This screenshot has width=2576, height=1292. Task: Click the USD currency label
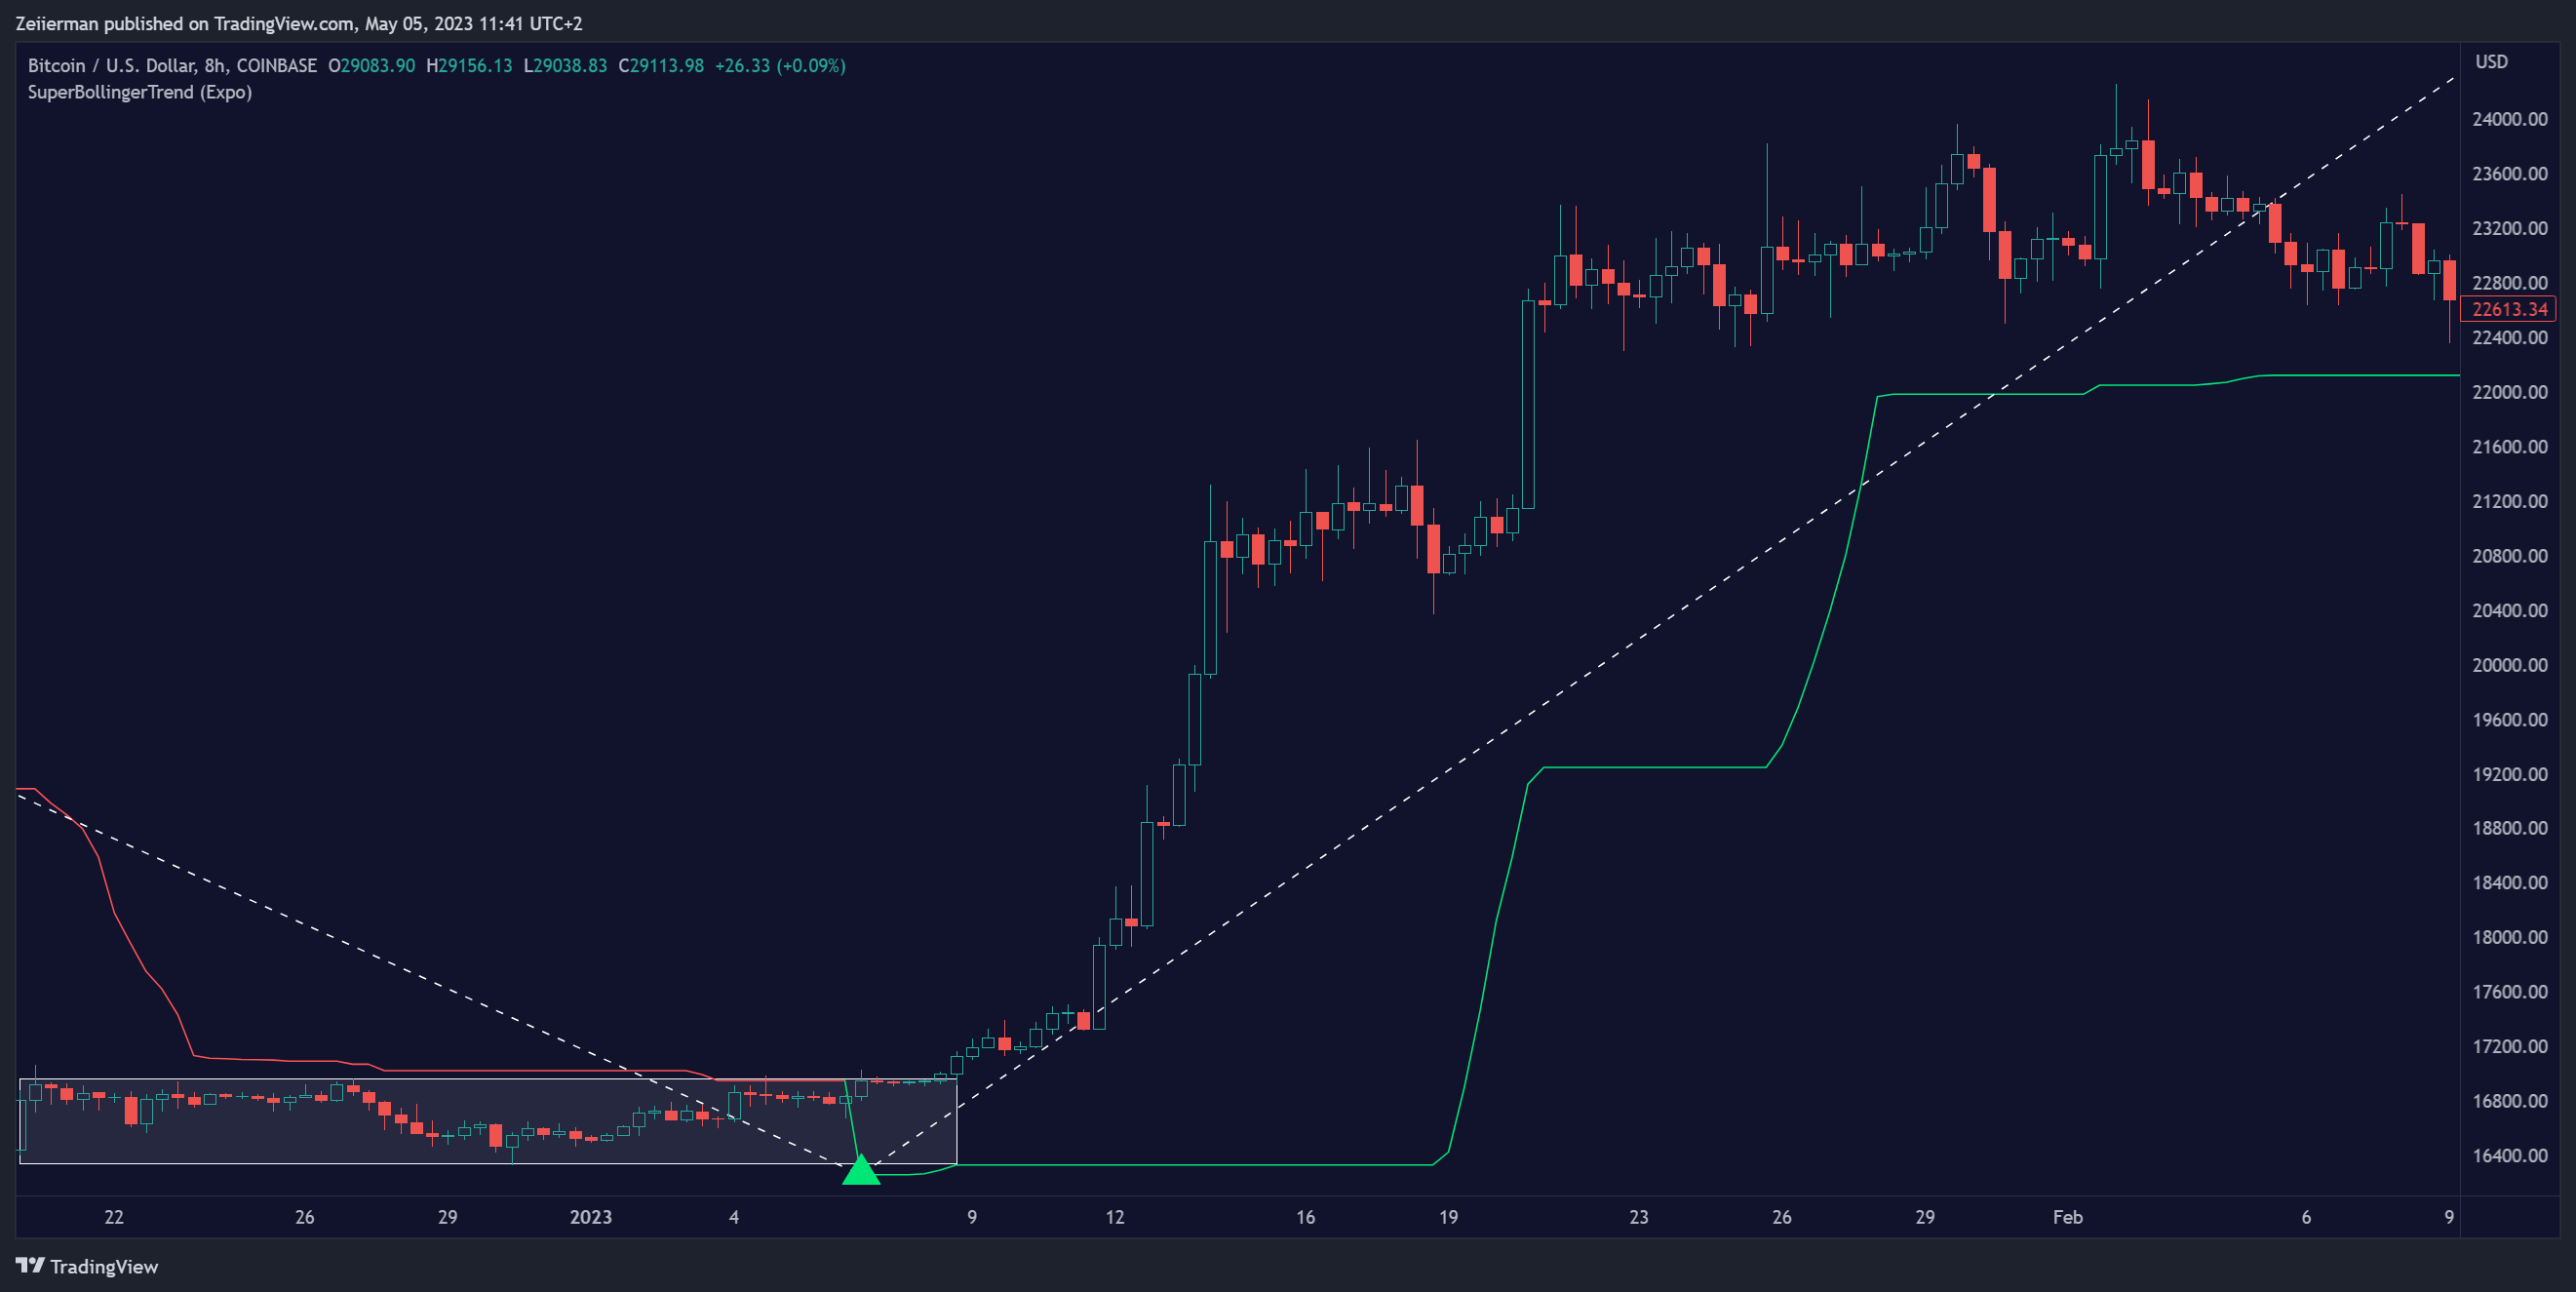[x=2491, y=62]
